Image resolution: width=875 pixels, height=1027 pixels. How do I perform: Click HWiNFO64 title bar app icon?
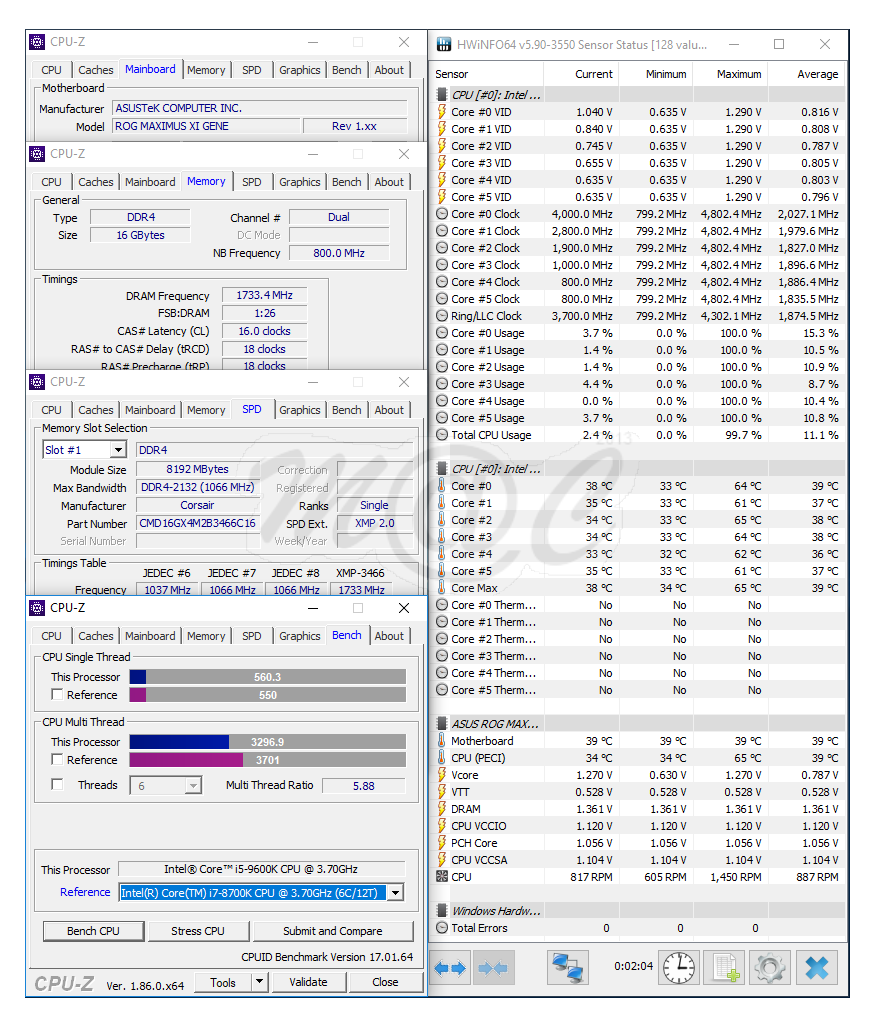tap(444, 44)
